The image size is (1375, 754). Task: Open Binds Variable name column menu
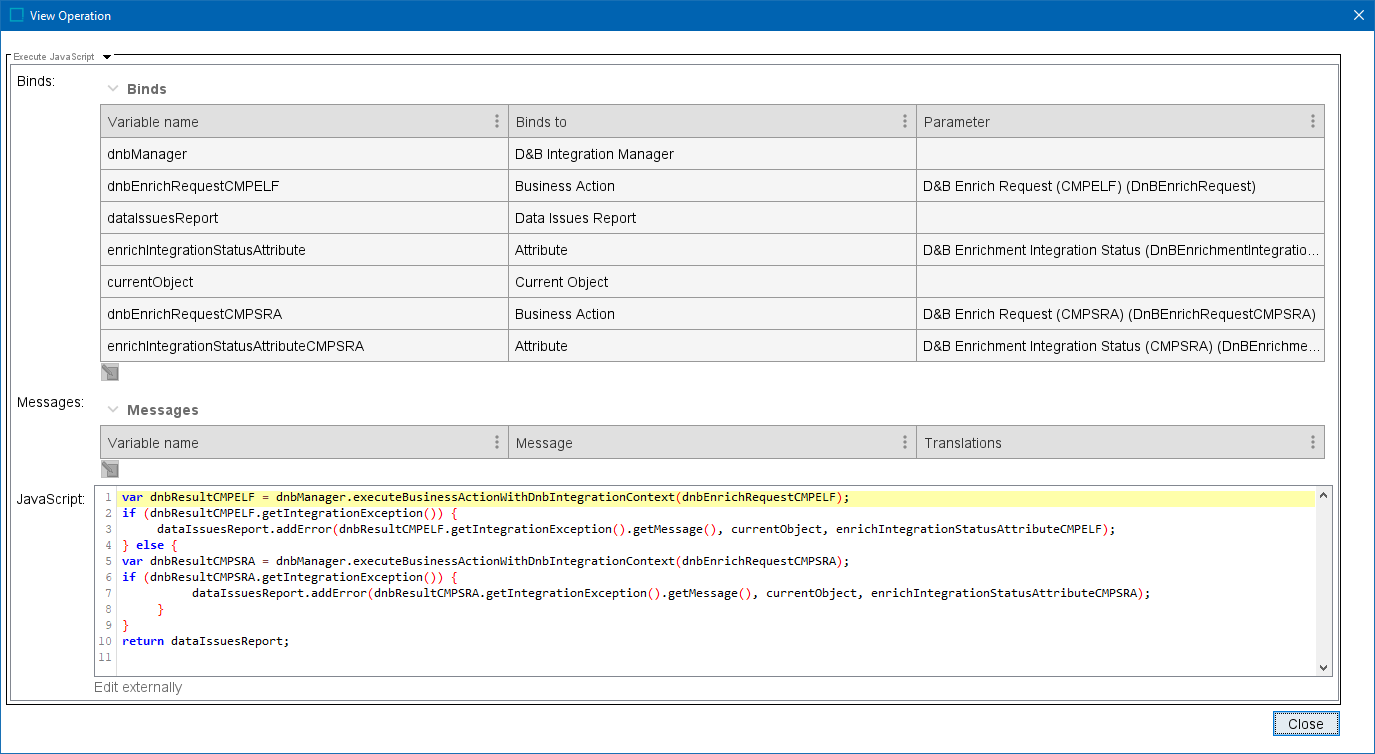tap(497, 122)
